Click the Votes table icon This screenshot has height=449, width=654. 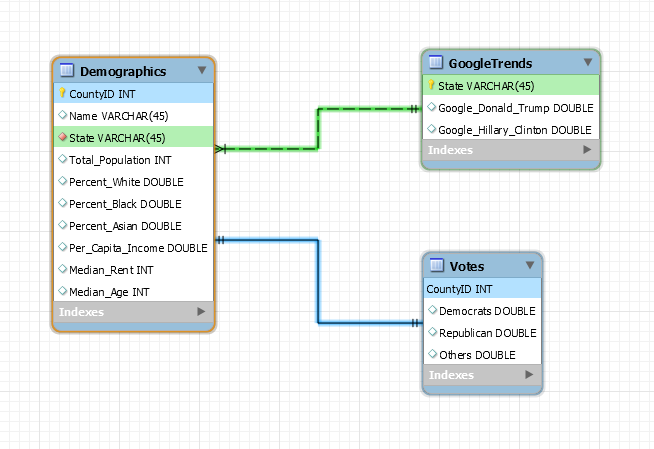(x=437, y=265)
